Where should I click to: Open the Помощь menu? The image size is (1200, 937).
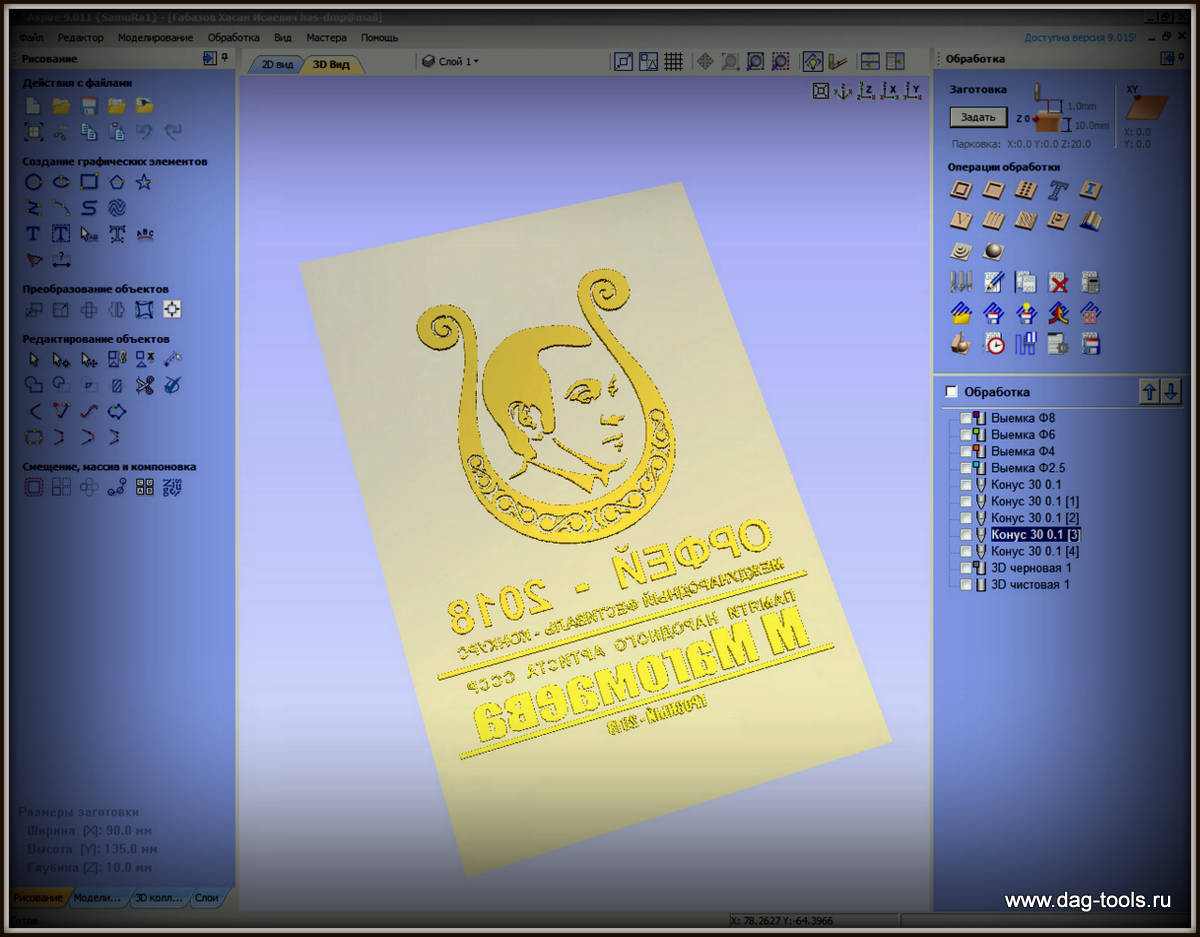(379, 38)
